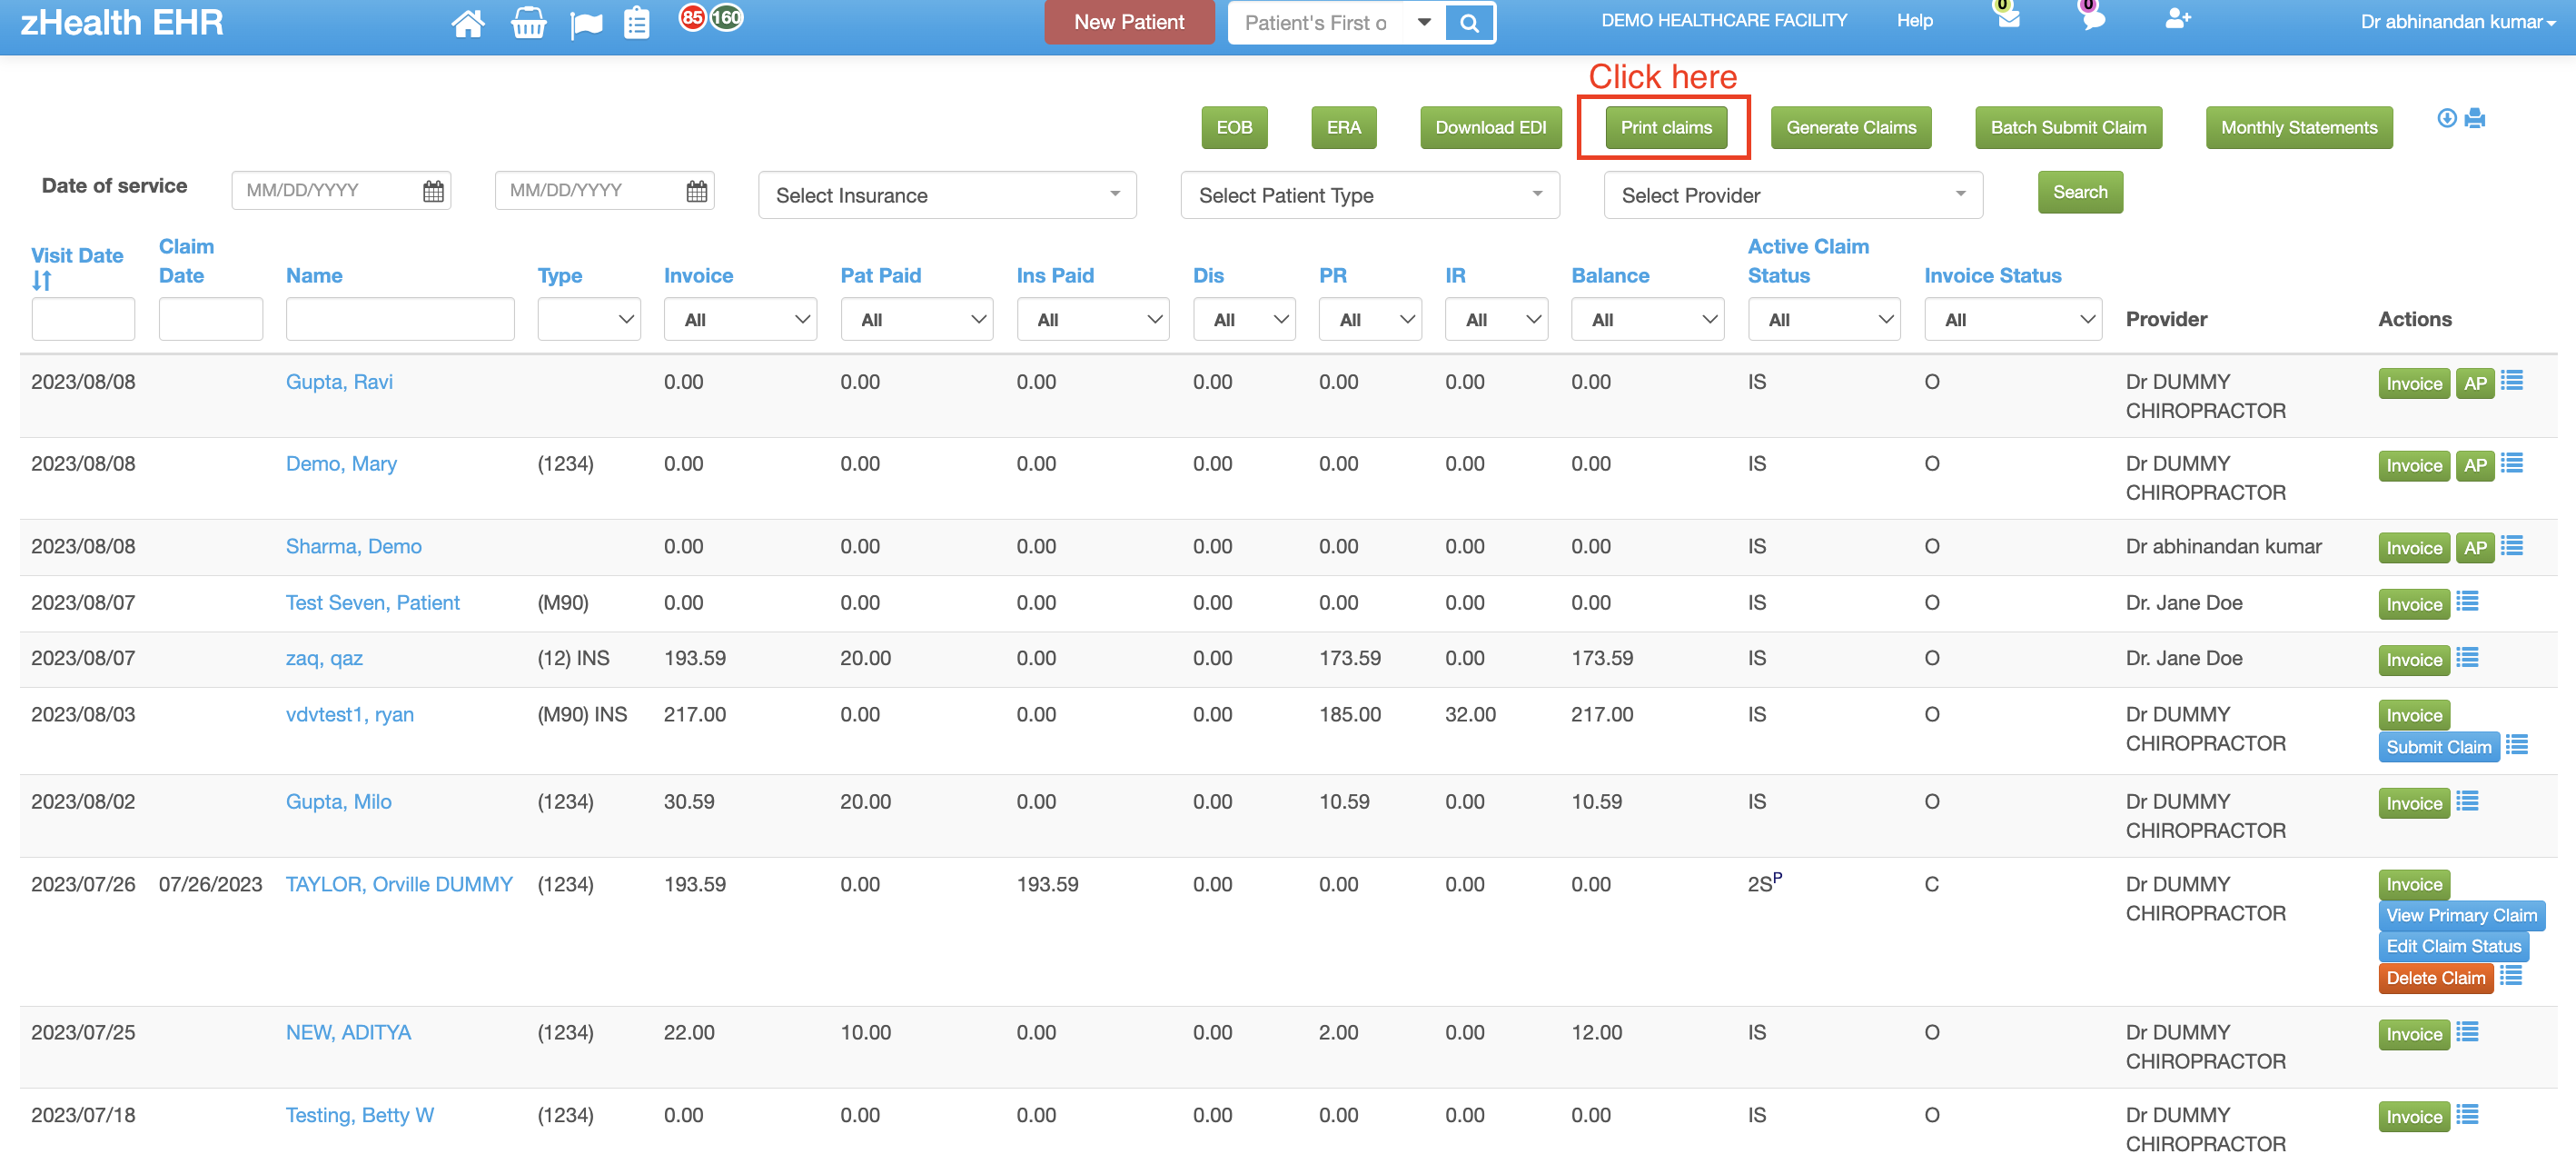Click Monthly Statements button
Image resolution: width=2576 pixels, height=1154 pixels.
[2298, 127]
